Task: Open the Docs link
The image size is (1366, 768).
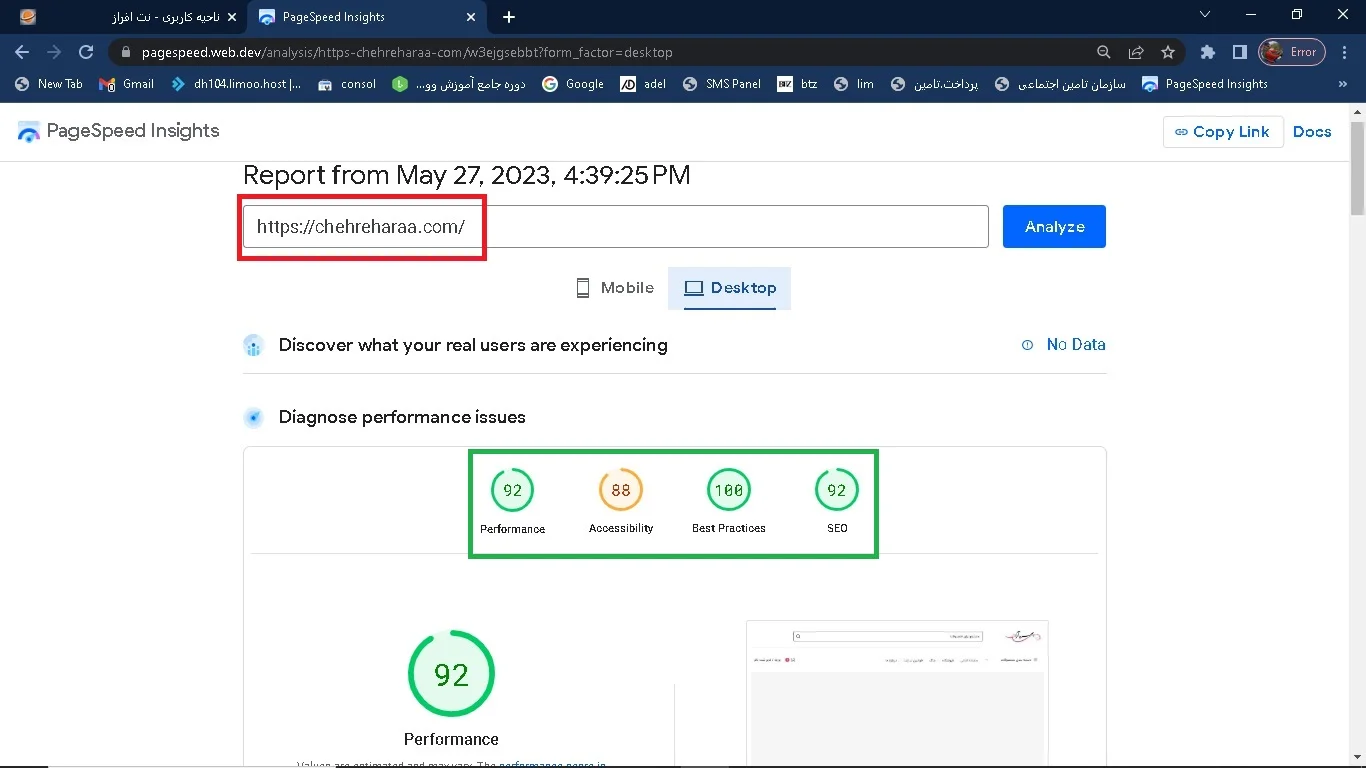Action: [1312, 132]
